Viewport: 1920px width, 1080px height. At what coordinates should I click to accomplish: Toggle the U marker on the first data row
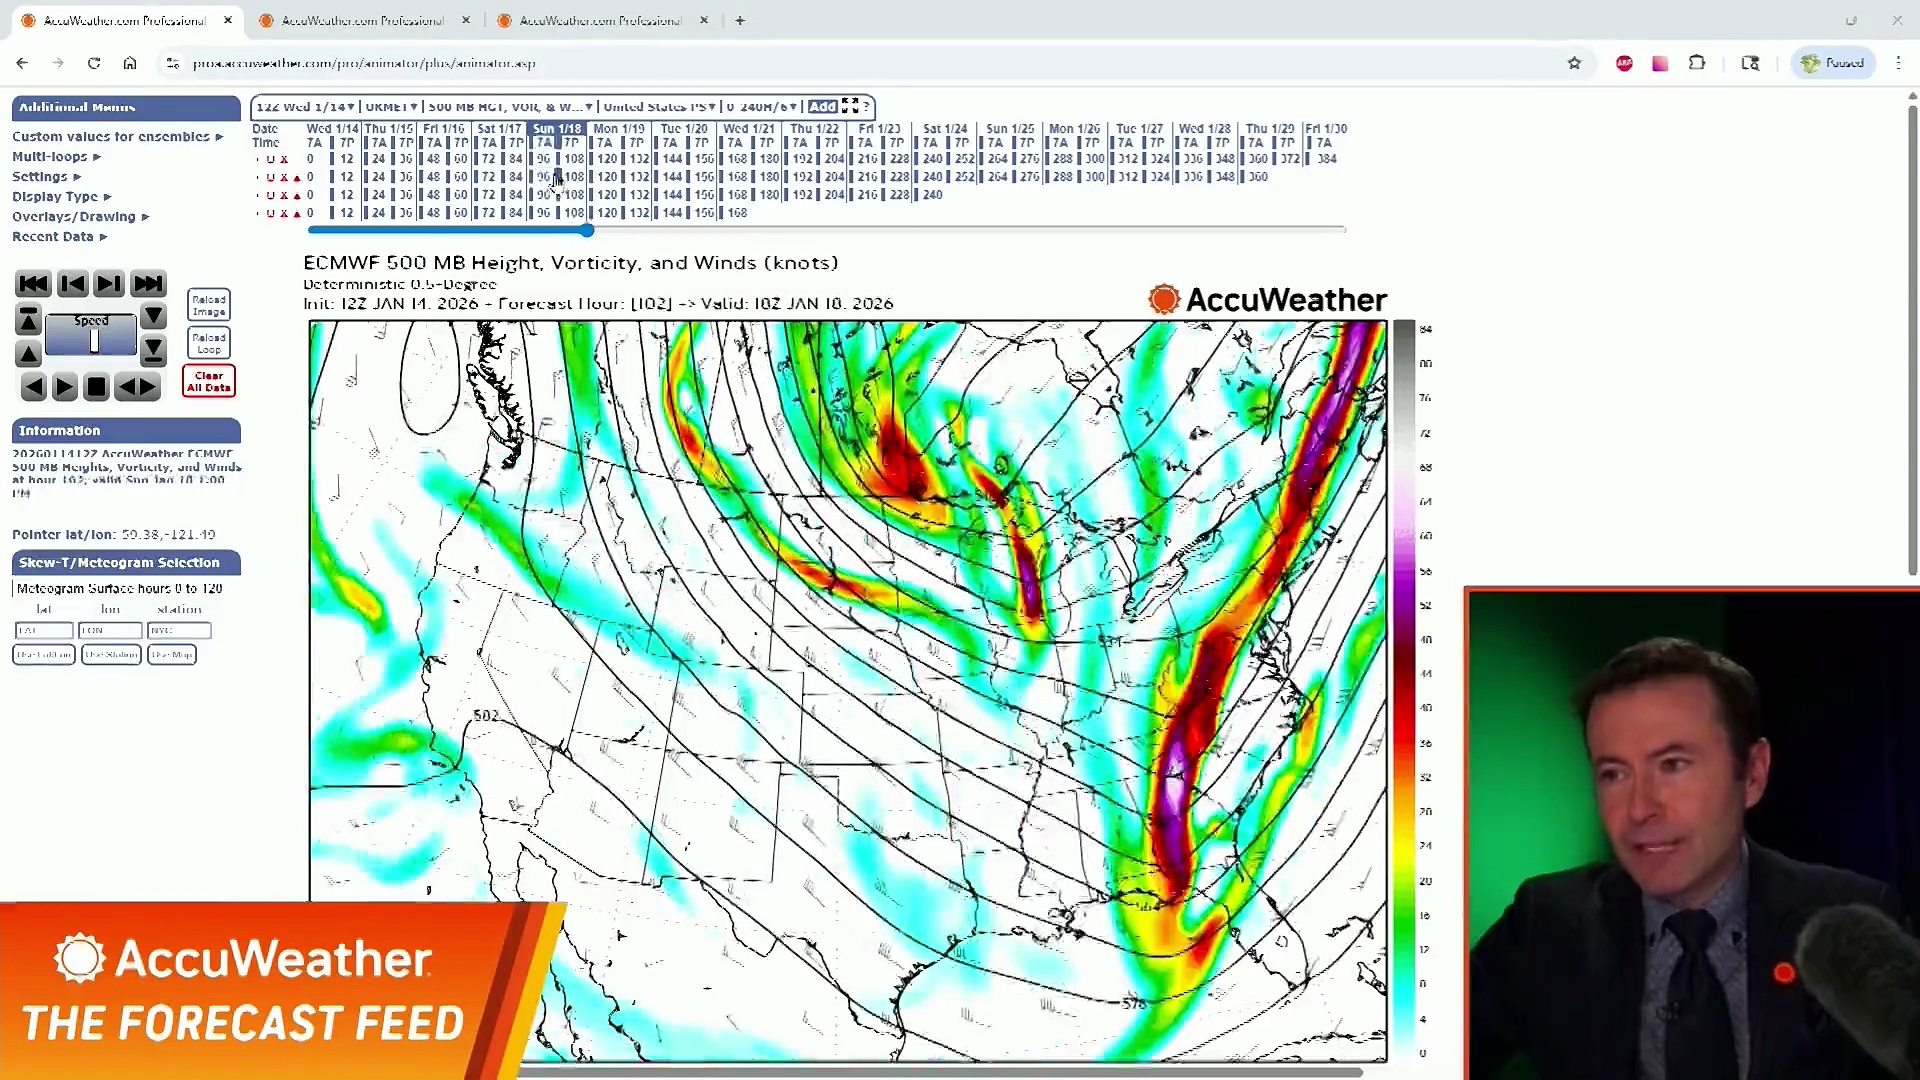tap(271, 159)
